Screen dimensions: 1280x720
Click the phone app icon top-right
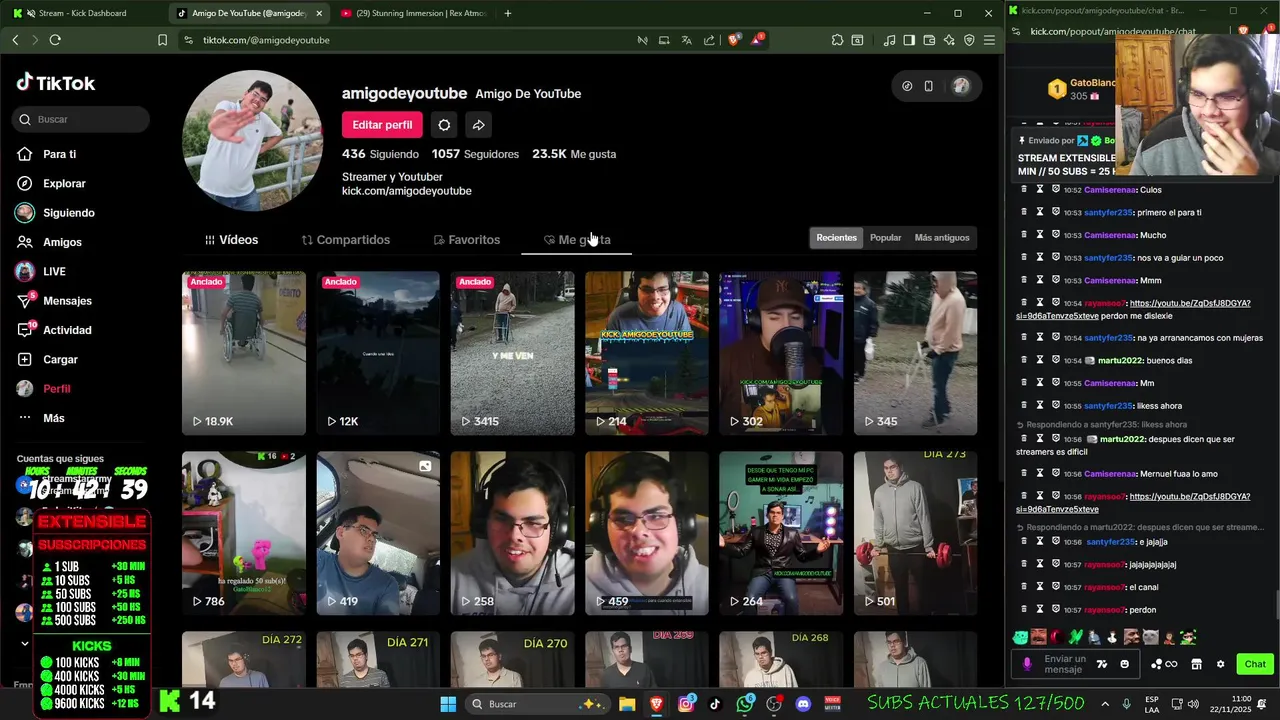click(x=928, y=86)
